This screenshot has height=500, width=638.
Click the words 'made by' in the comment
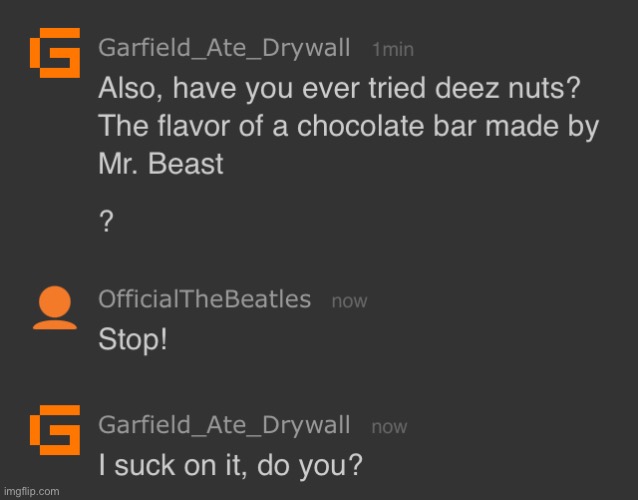click(x=540, y=126)
